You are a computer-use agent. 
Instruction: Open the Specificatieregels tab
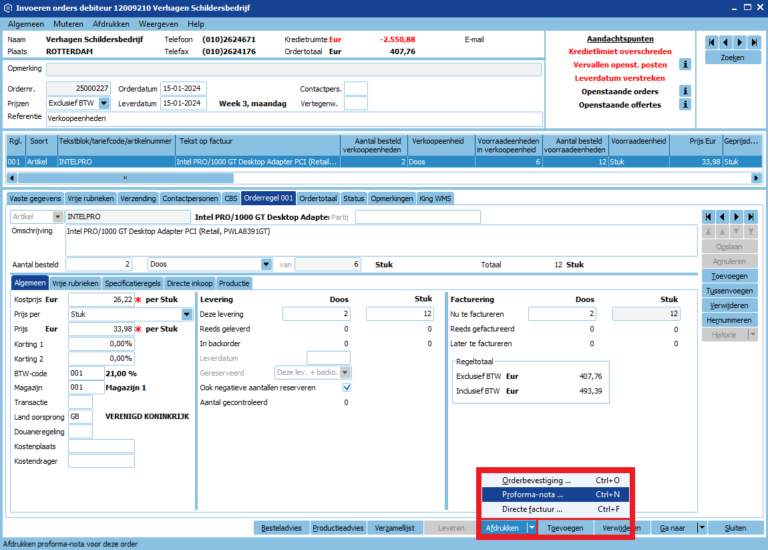click(133, 283)
